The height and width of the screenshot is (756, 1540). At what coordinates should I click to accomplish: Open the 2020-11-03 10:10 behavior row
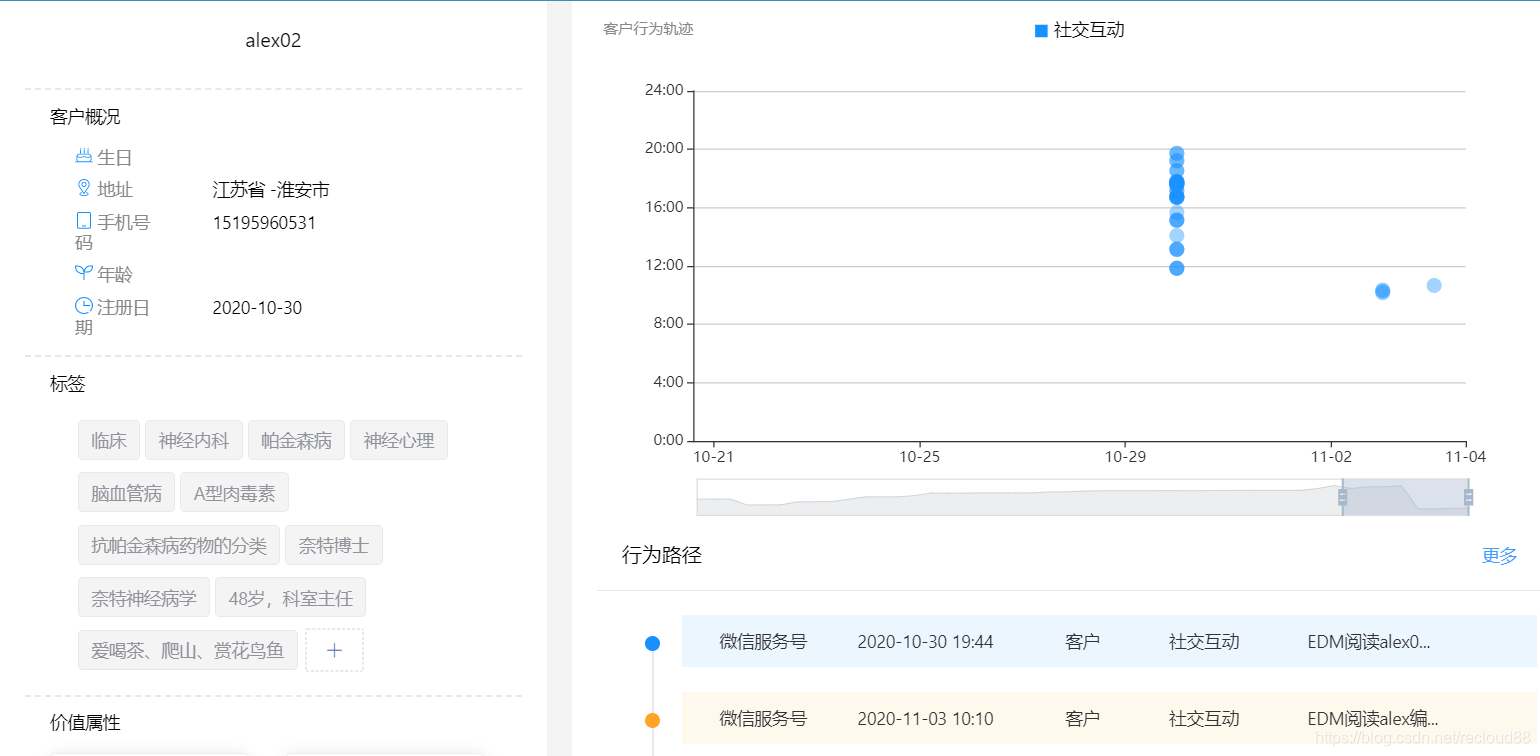(1109, 719)
